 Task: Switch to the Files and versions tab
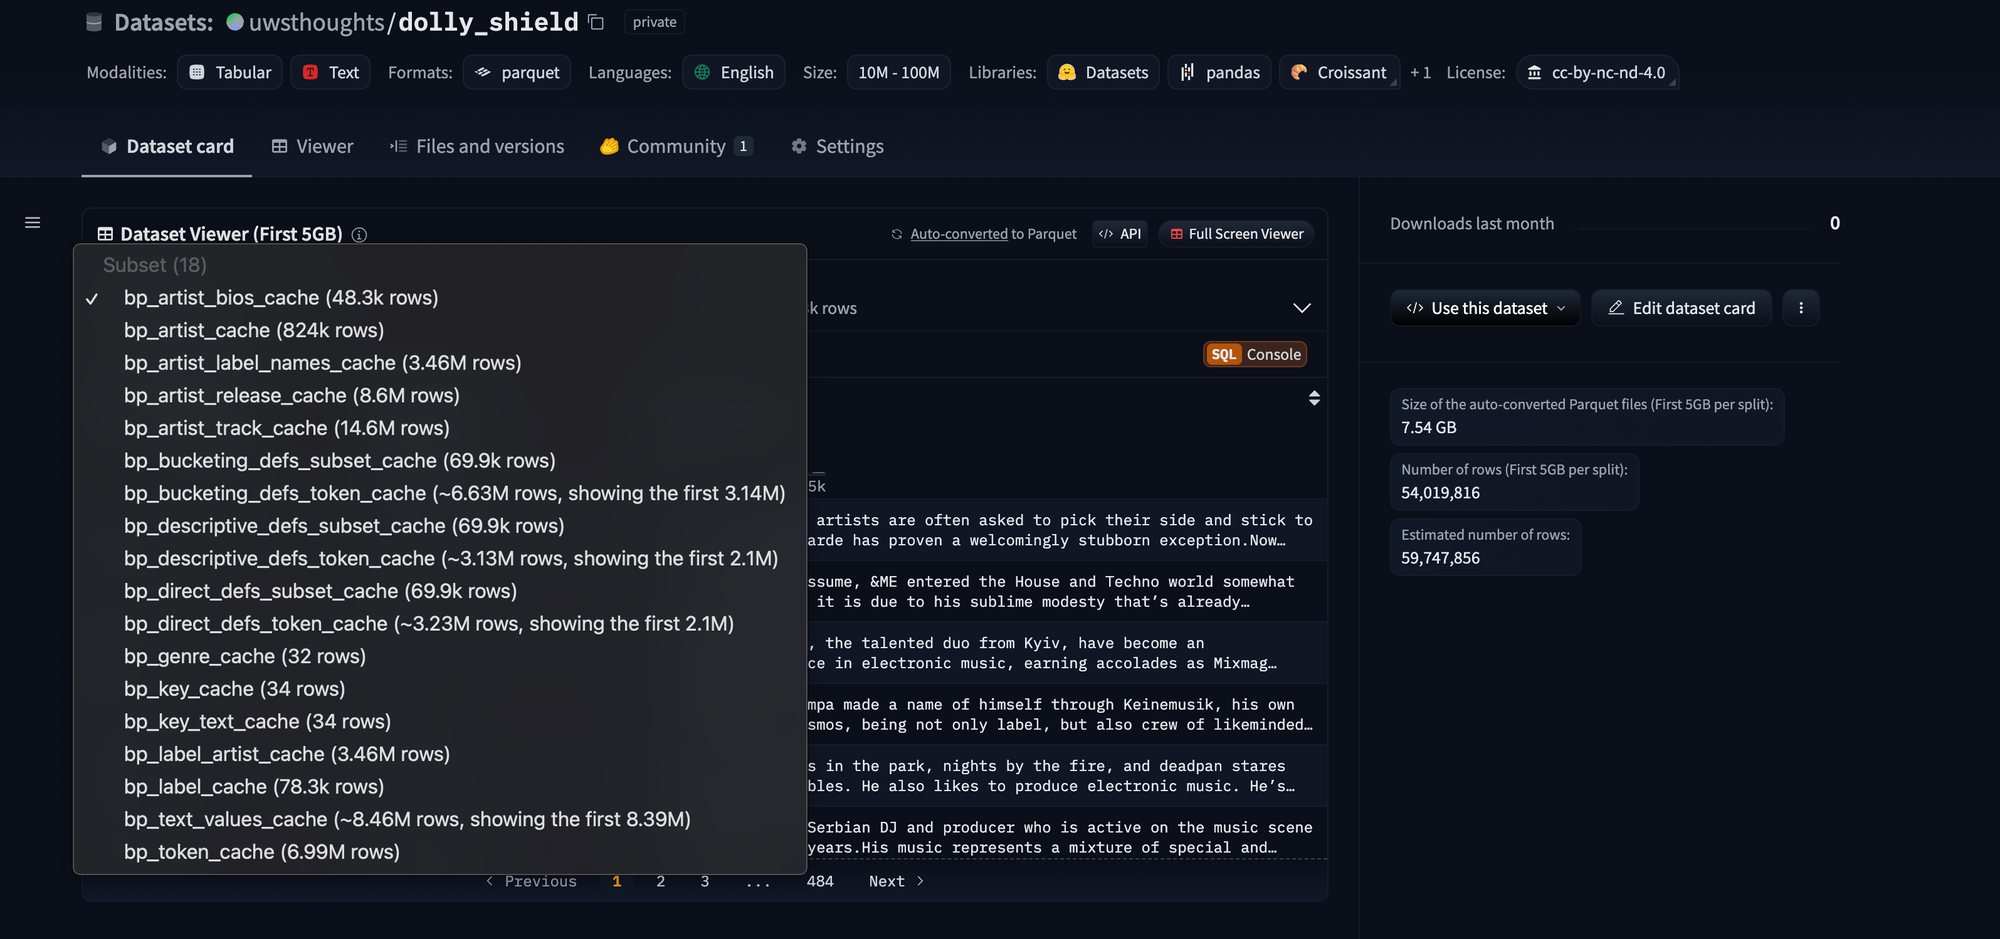(477, 146)
